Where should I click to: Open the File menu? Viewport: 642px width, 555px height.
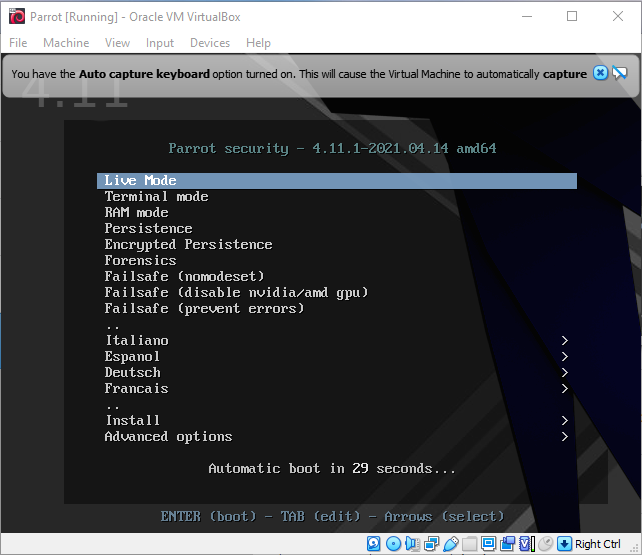(18, 43)
